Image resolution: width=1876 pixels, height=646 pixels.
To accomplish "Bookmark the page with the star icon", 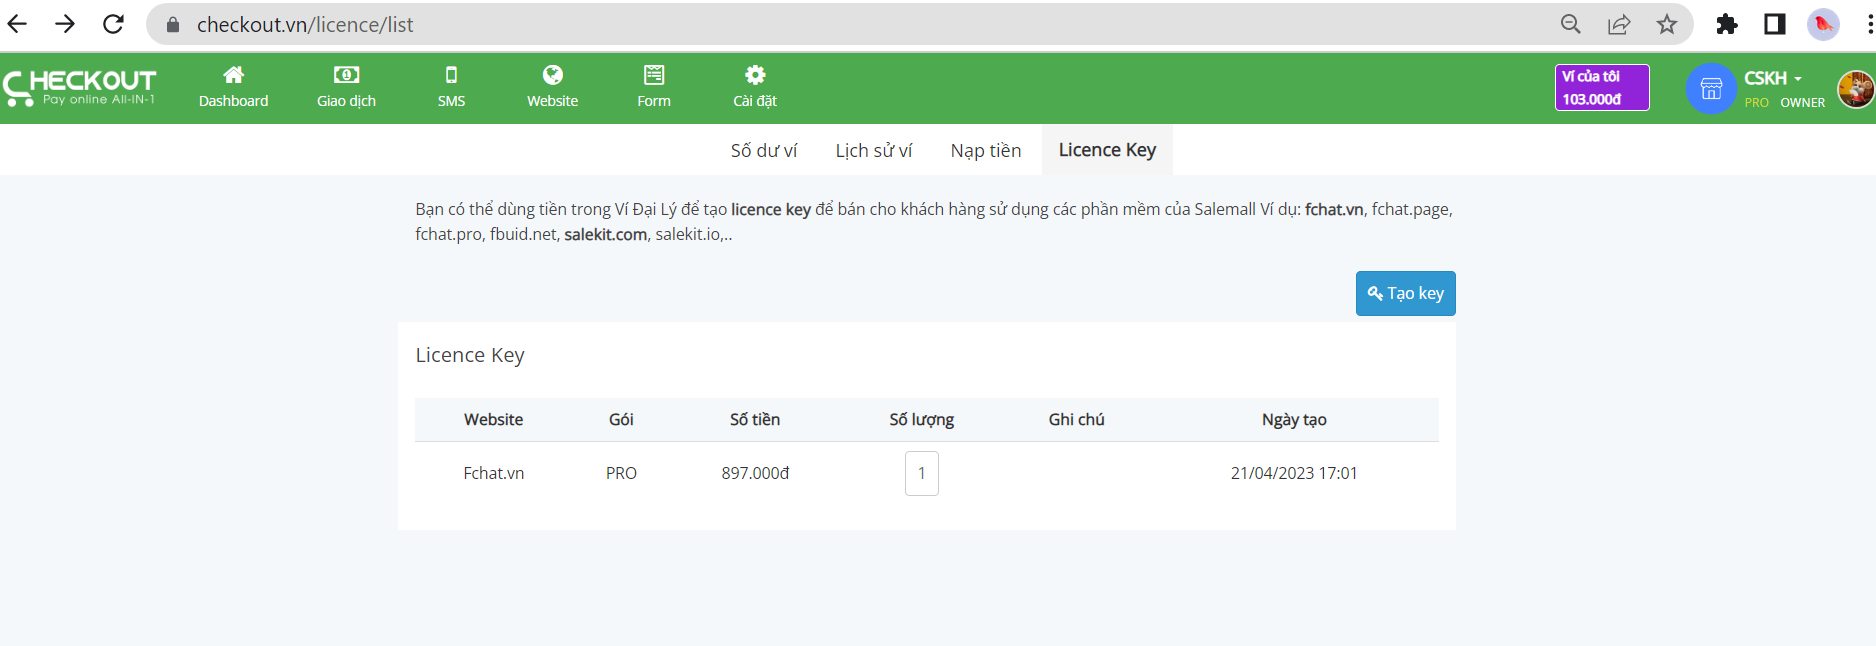I will 1666,24.
